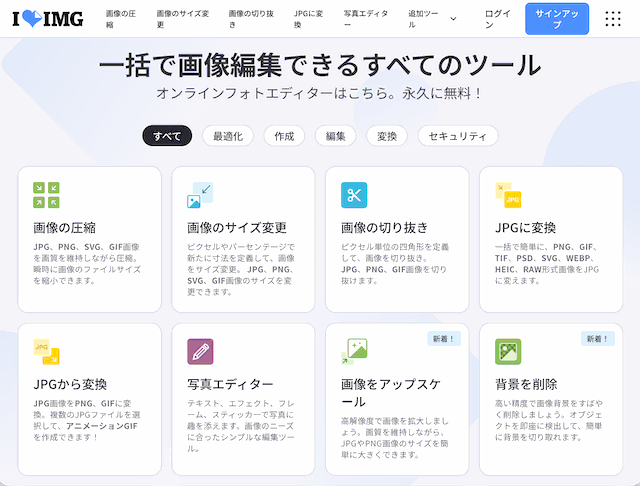Click the compress card description starting JPG、PNG、SVG

87,264
